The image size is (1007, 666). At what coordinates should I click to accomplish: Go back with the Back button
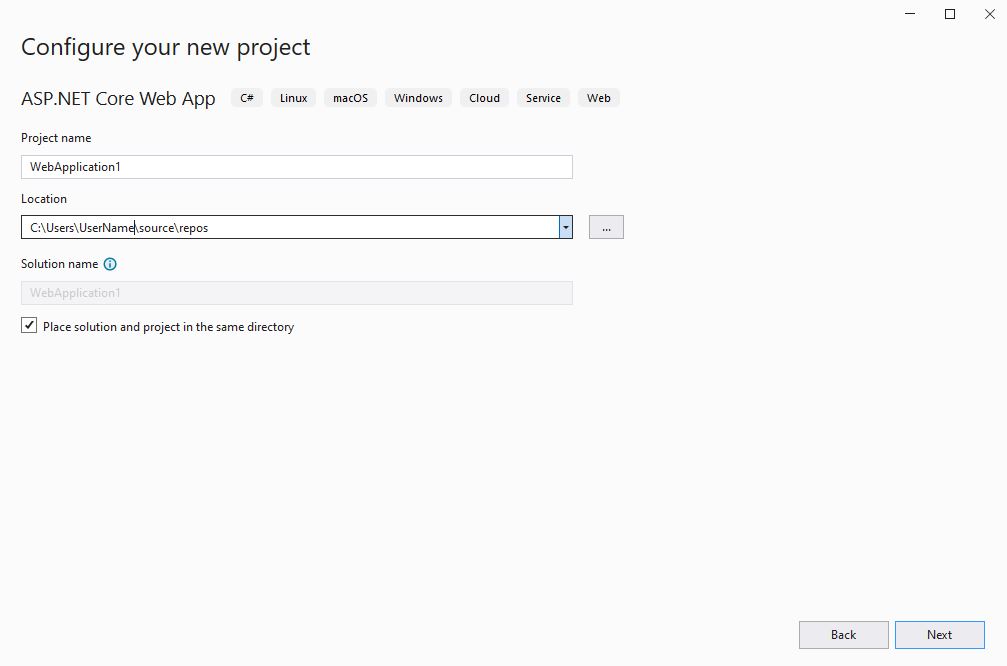tap(843, 635)
